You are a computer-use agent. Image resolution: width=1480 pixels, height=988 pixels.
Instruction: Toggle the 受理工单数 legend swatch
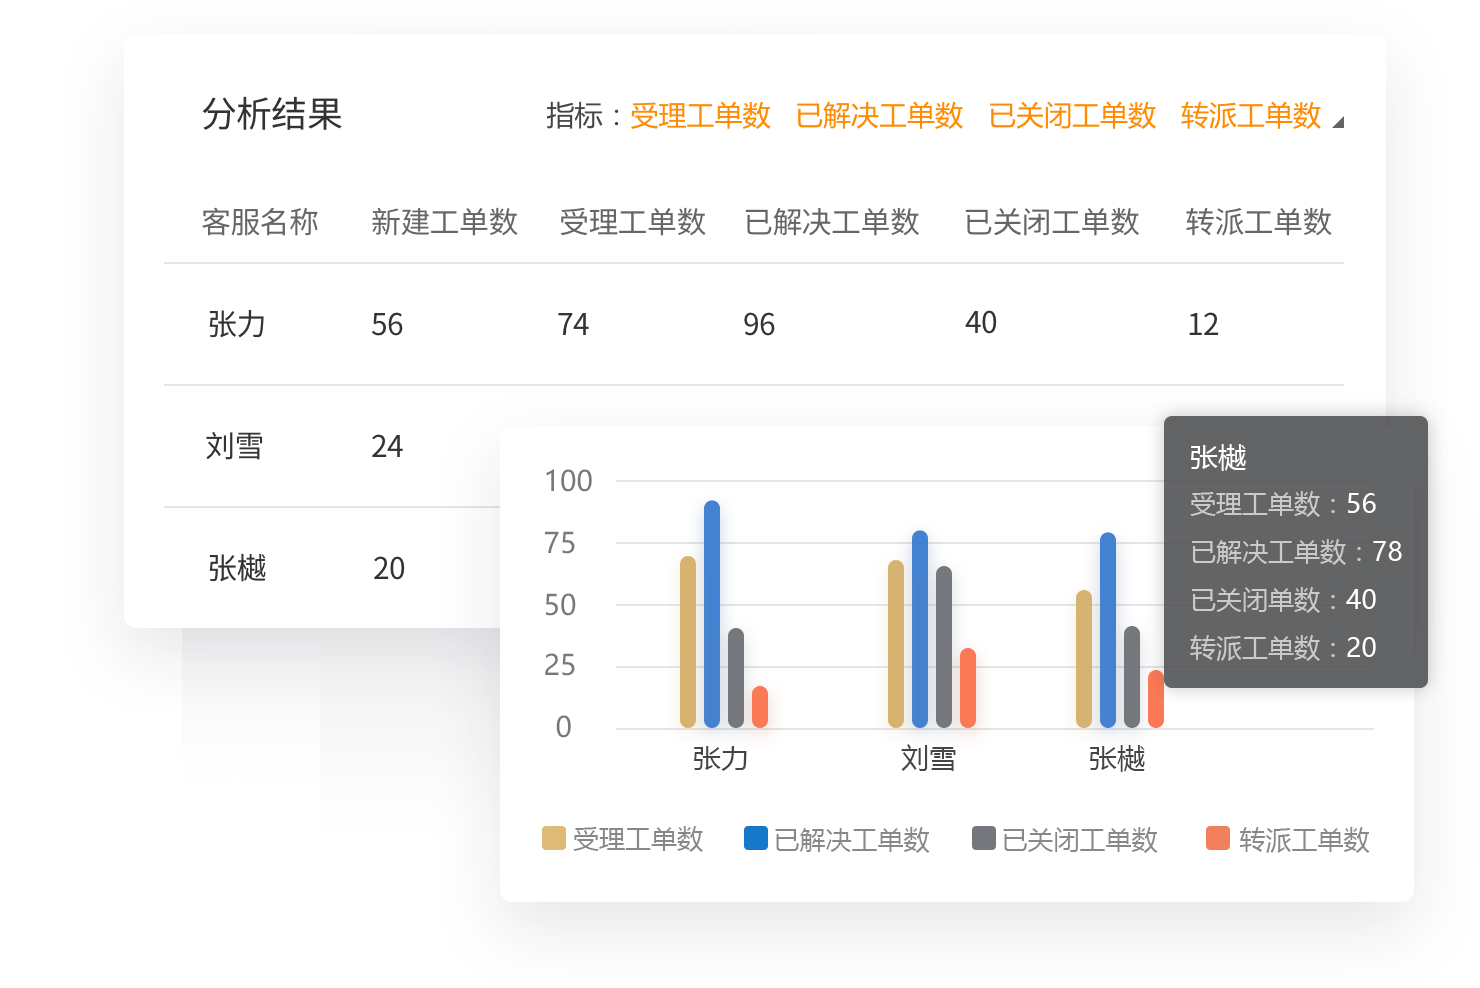coord(554,838)
